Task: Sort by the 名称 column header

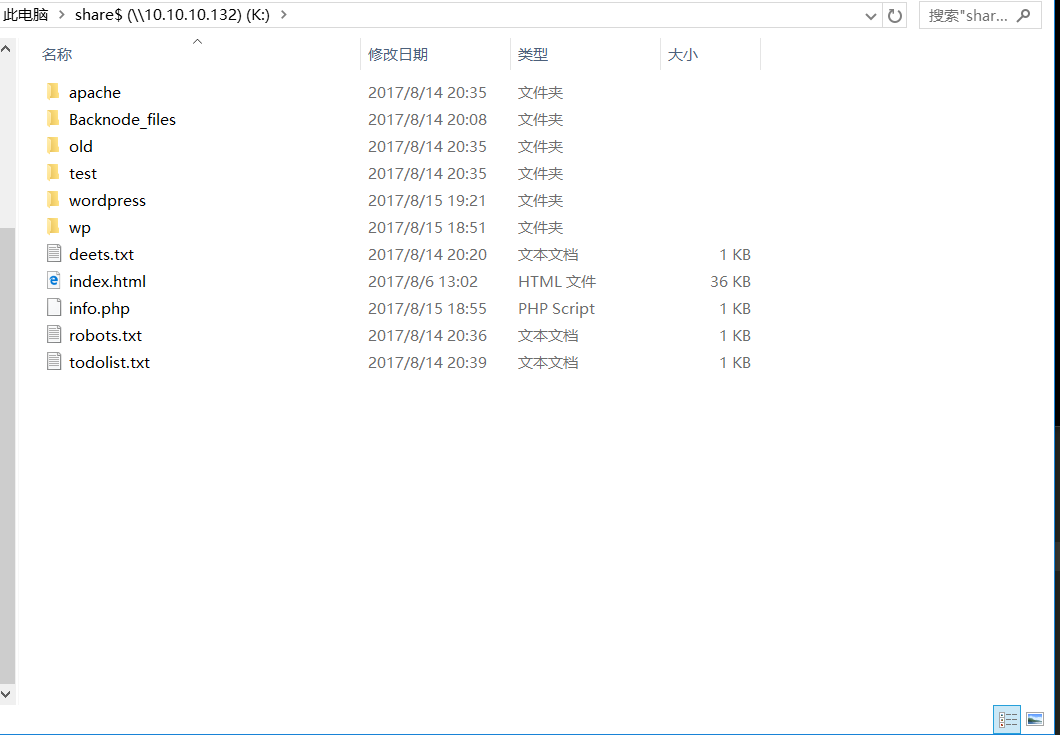Action: point(57,55)
